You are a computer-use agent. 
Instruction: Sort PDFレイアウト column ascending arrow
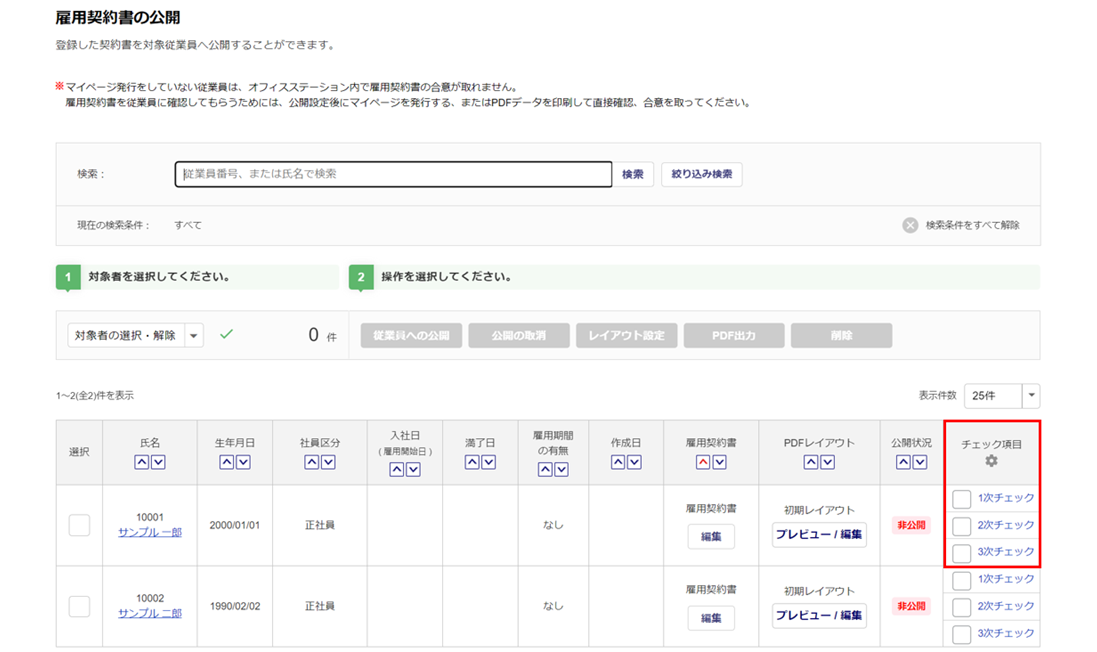[811, 462]
